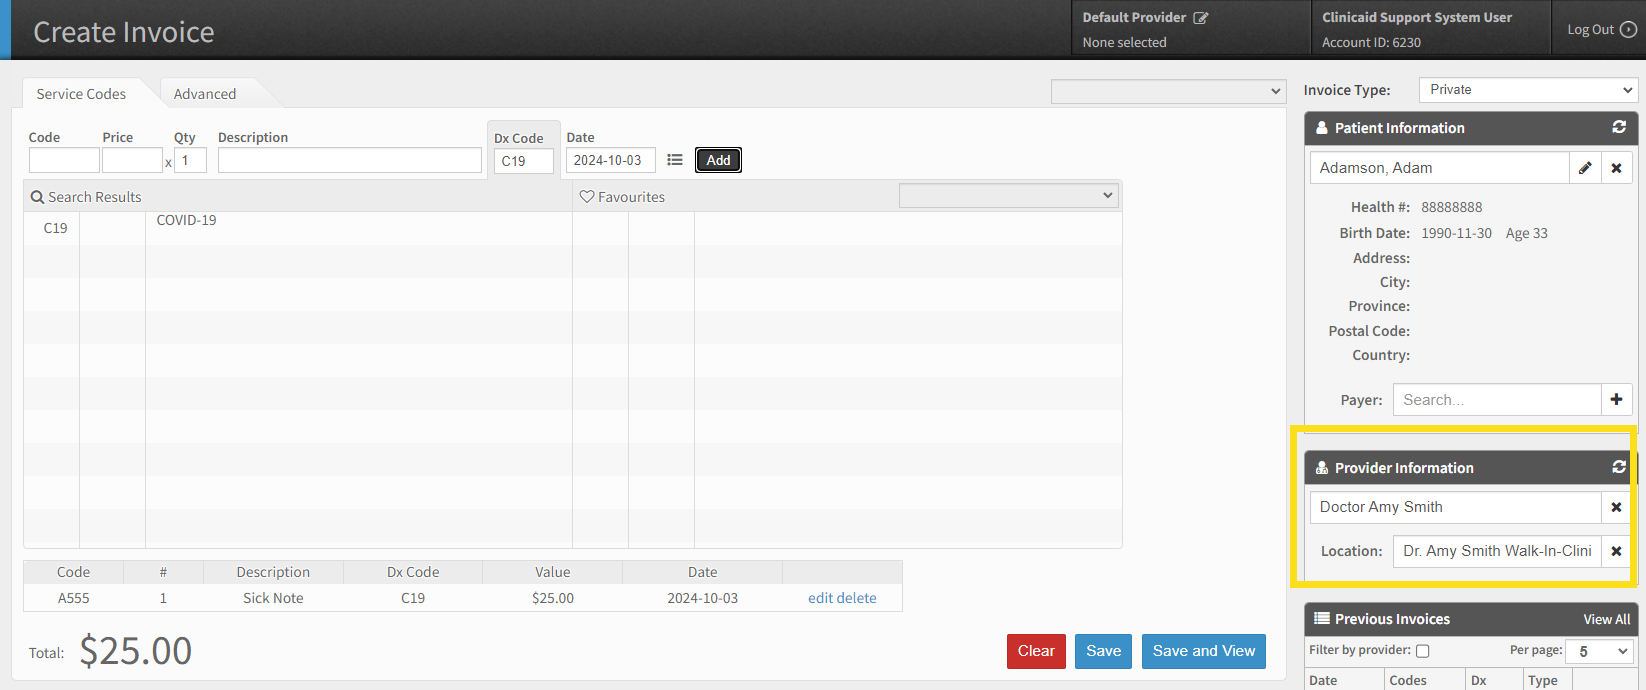Select the C19 COVID-19 search result

298,228
